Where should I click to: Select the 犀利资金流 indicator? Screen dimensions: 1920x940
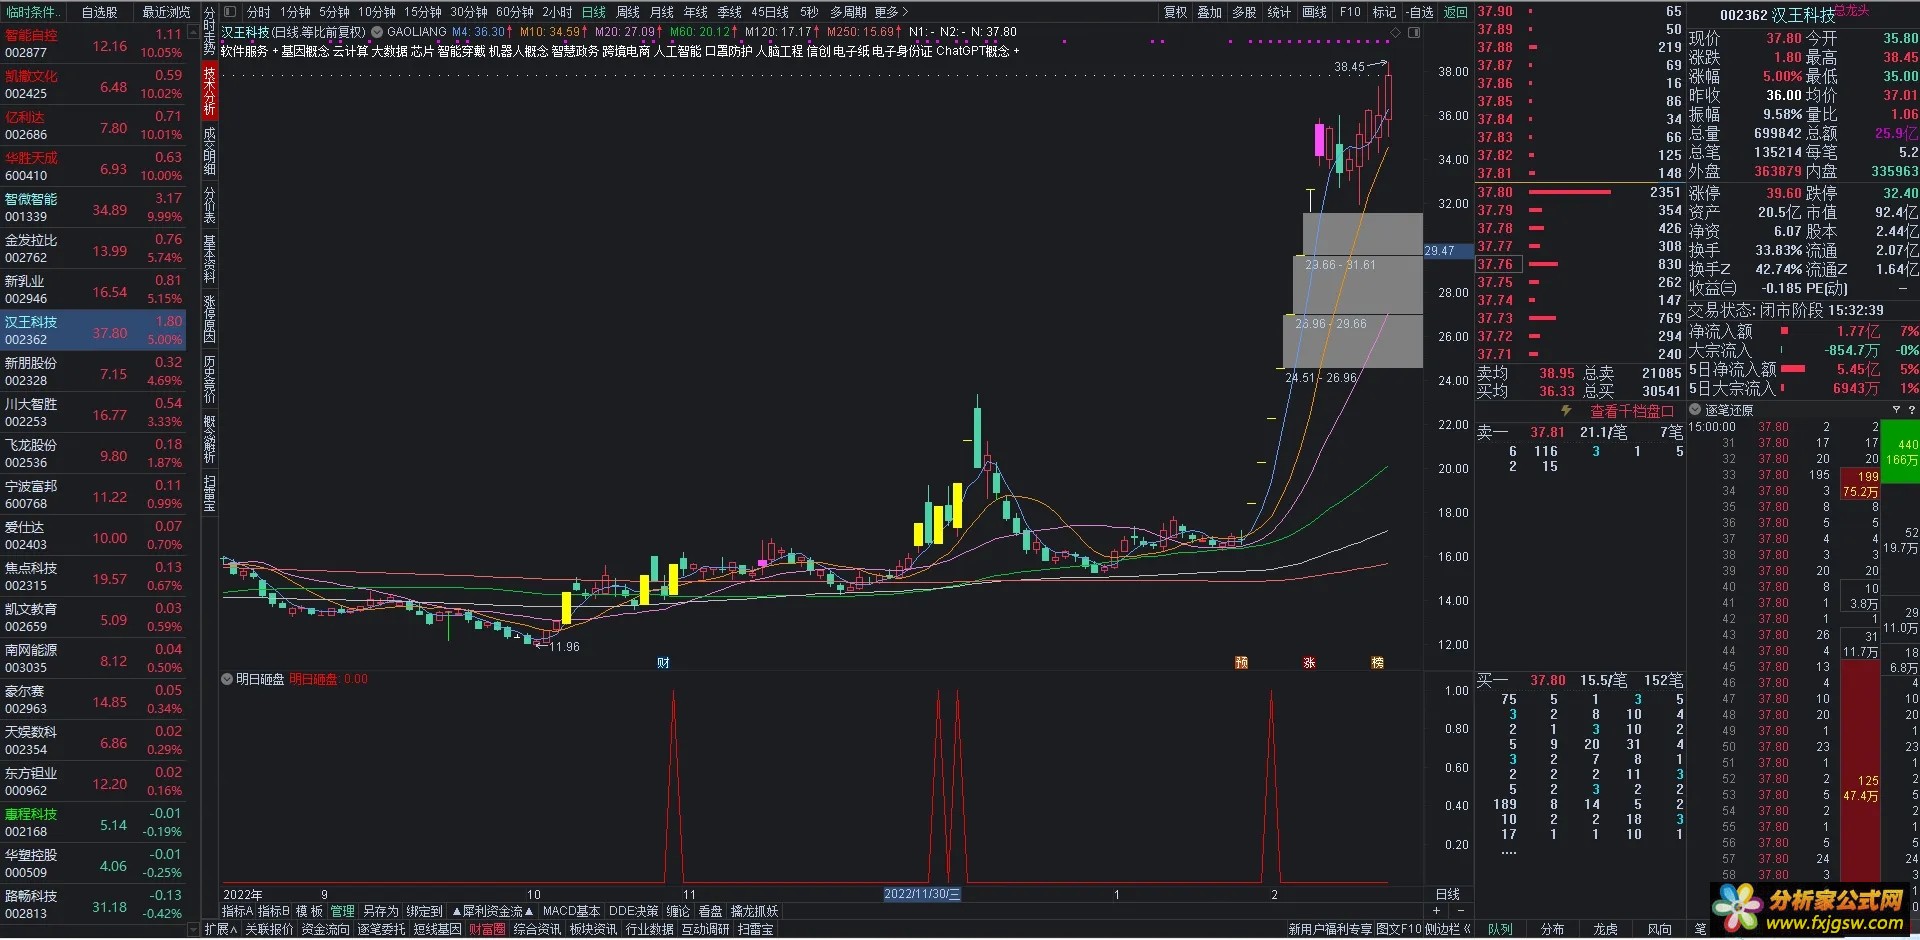click(492, 911)
